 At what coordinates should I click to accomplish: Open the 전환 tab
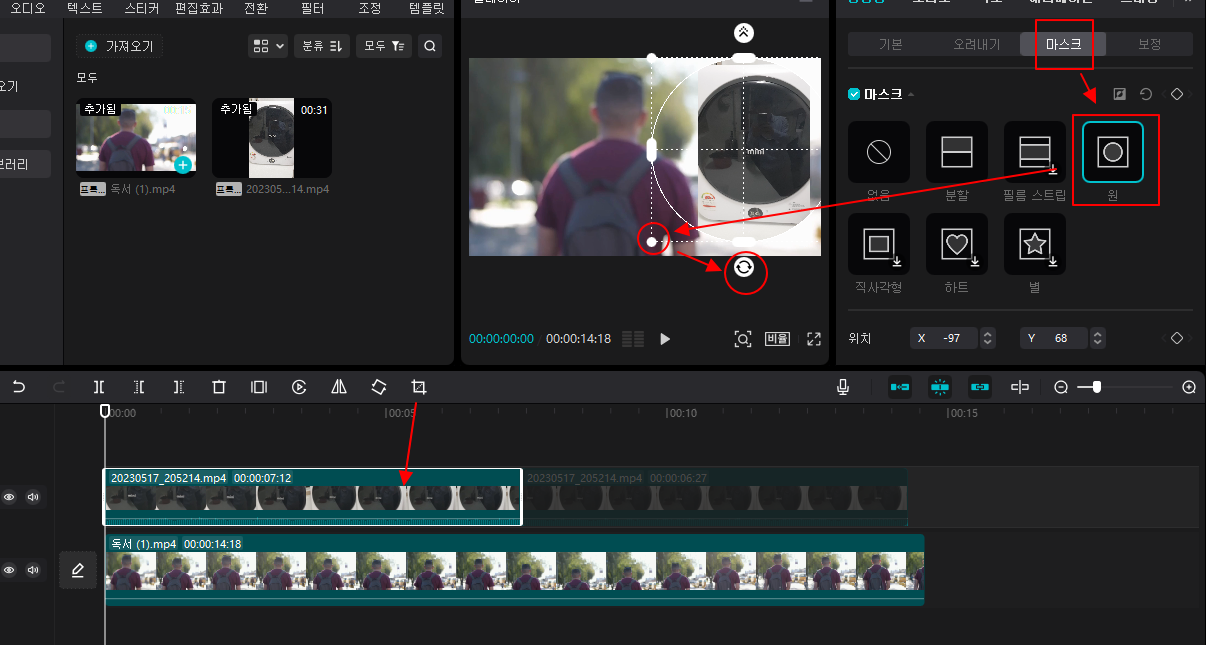(256, 6)
